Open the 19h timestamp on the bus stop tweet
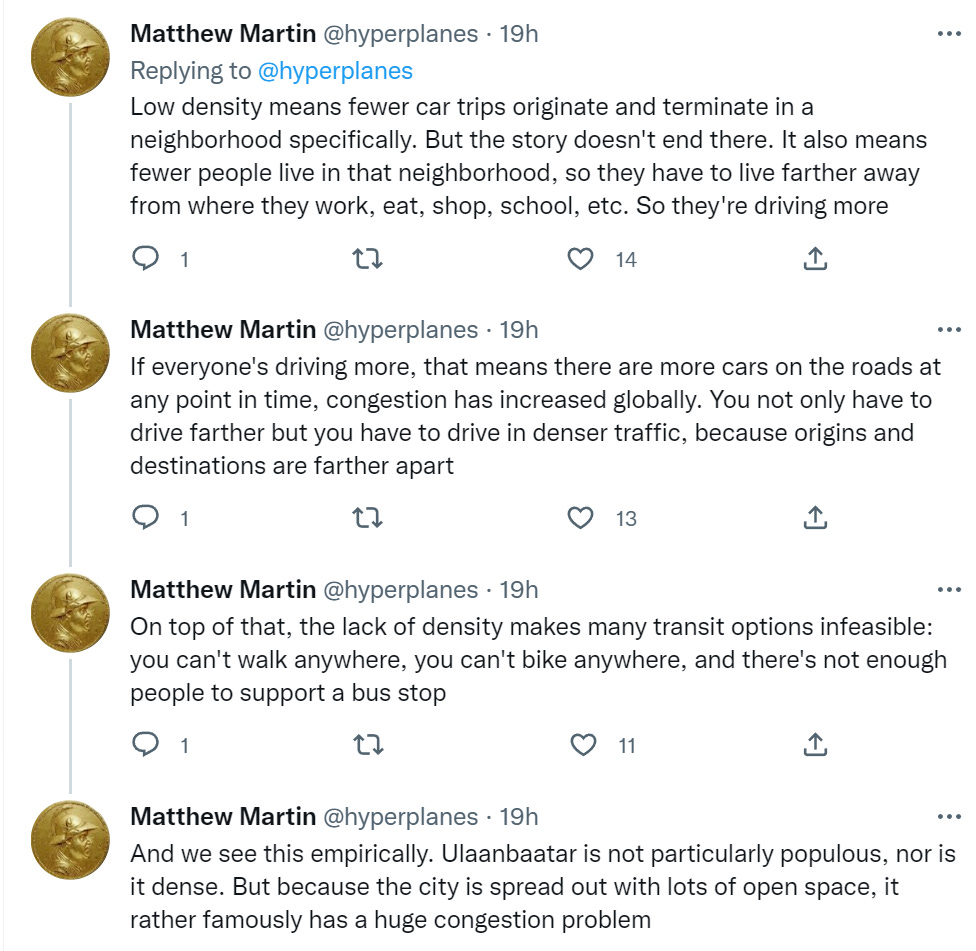The width and height of the screenshot is (976, 951). [x=518, y=590]
